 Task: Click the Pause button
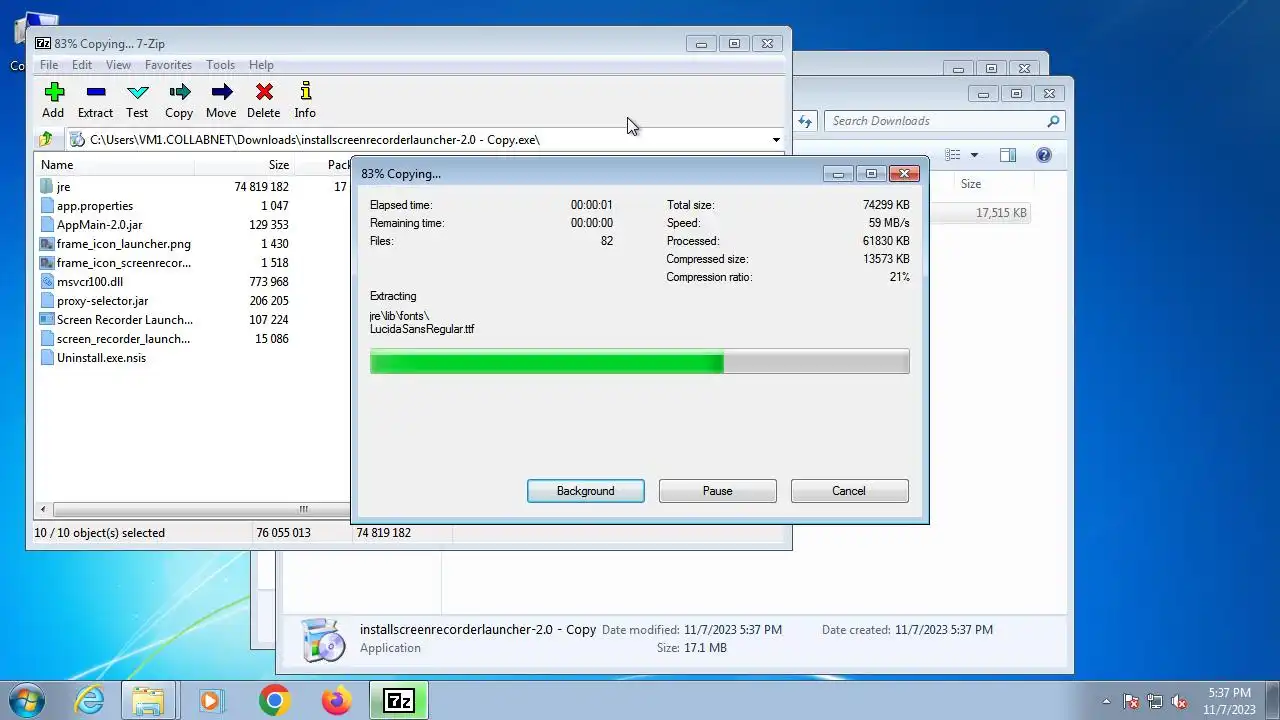718,491
